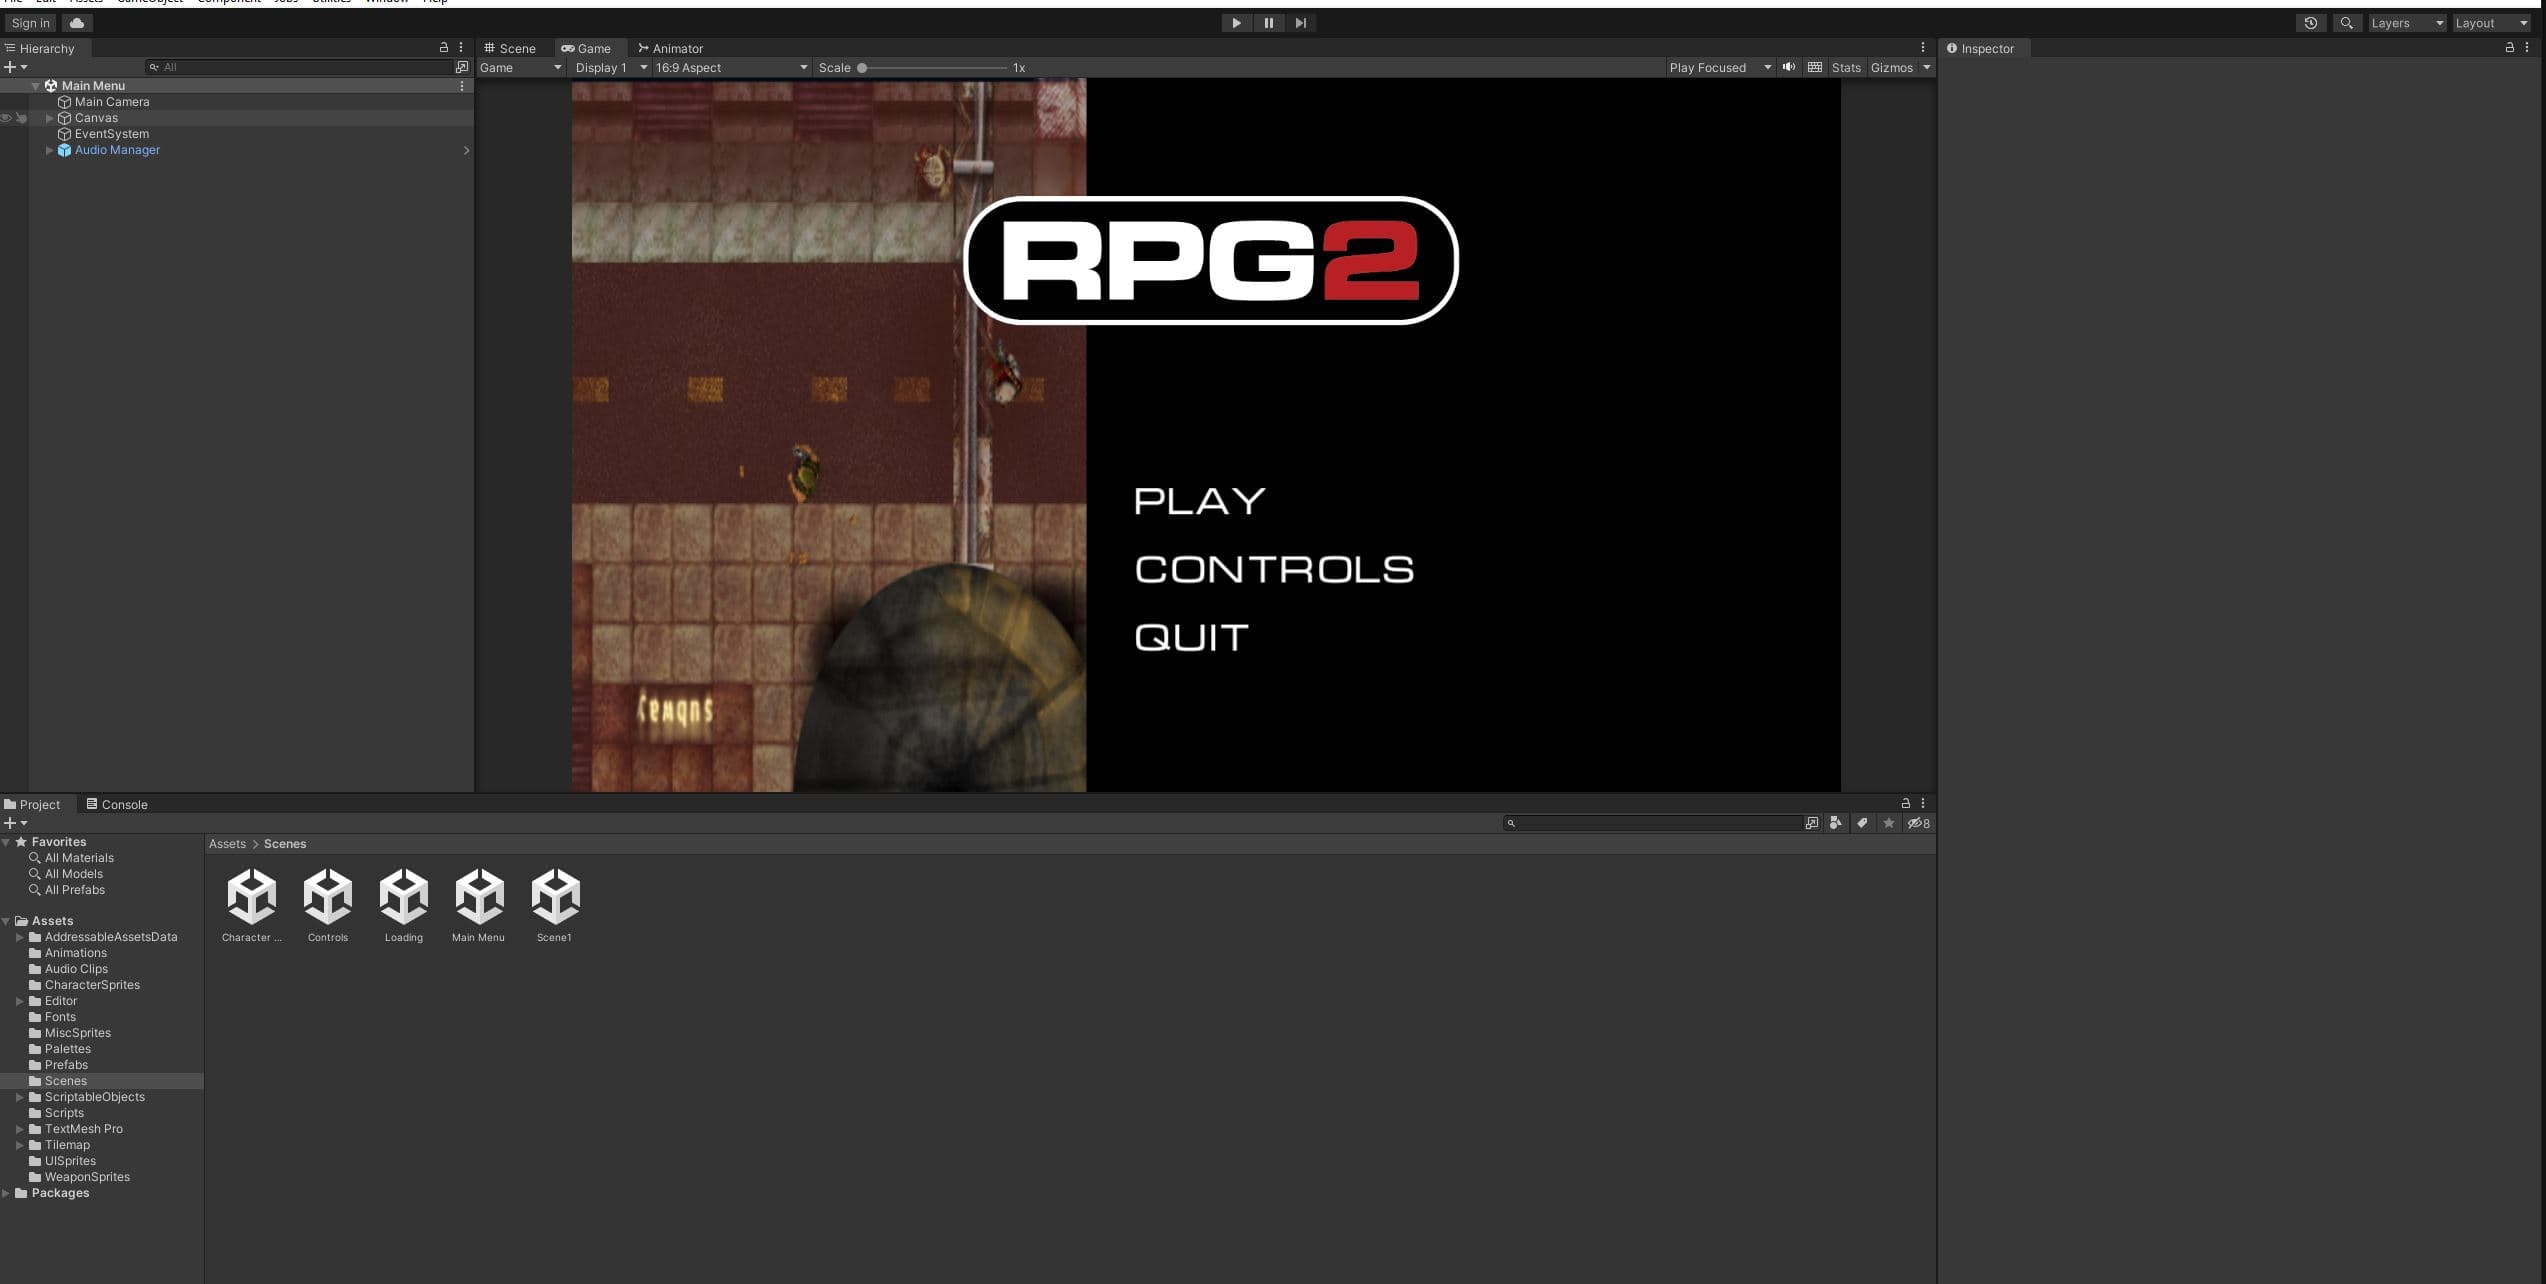Viewport: 2546px width, 1284px height.
Task: Lock the Project panel
Action: click(x=1905, y=803)
